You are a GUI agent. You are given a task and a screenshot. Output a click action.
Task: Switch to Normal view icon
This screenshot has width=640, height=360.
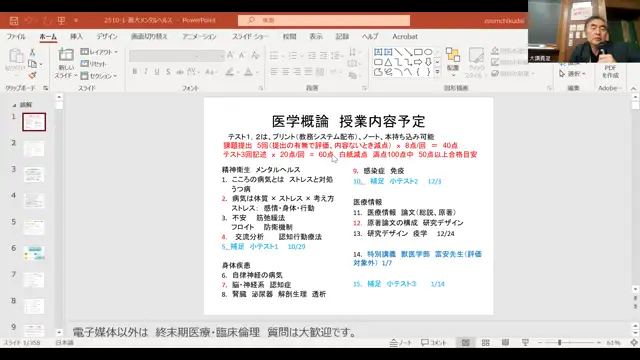(466, 342)
